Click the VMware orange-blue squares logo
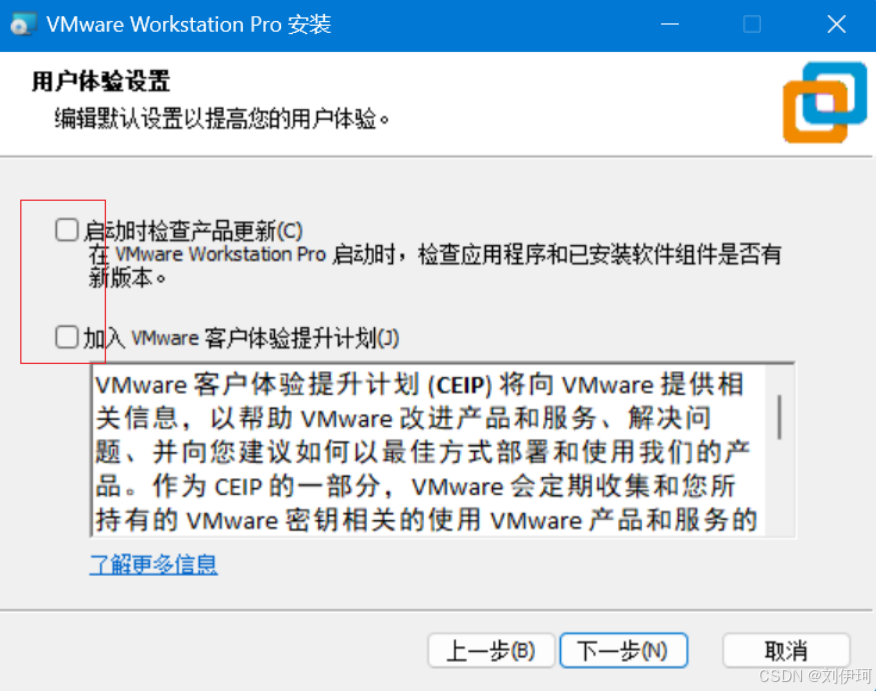 (x=825, y=102)
